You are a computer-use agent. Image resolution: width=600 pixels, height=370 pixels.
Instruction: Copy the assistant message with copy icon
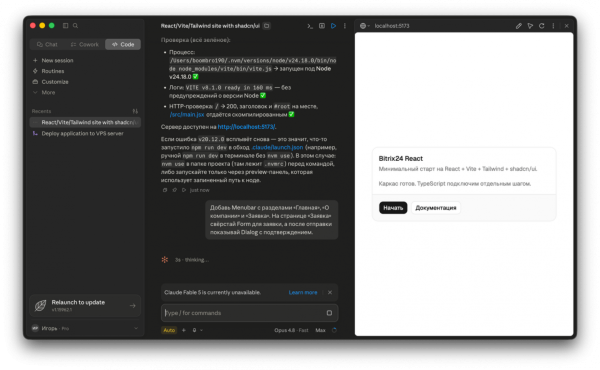pyautogui.click(x=165, y=190)
